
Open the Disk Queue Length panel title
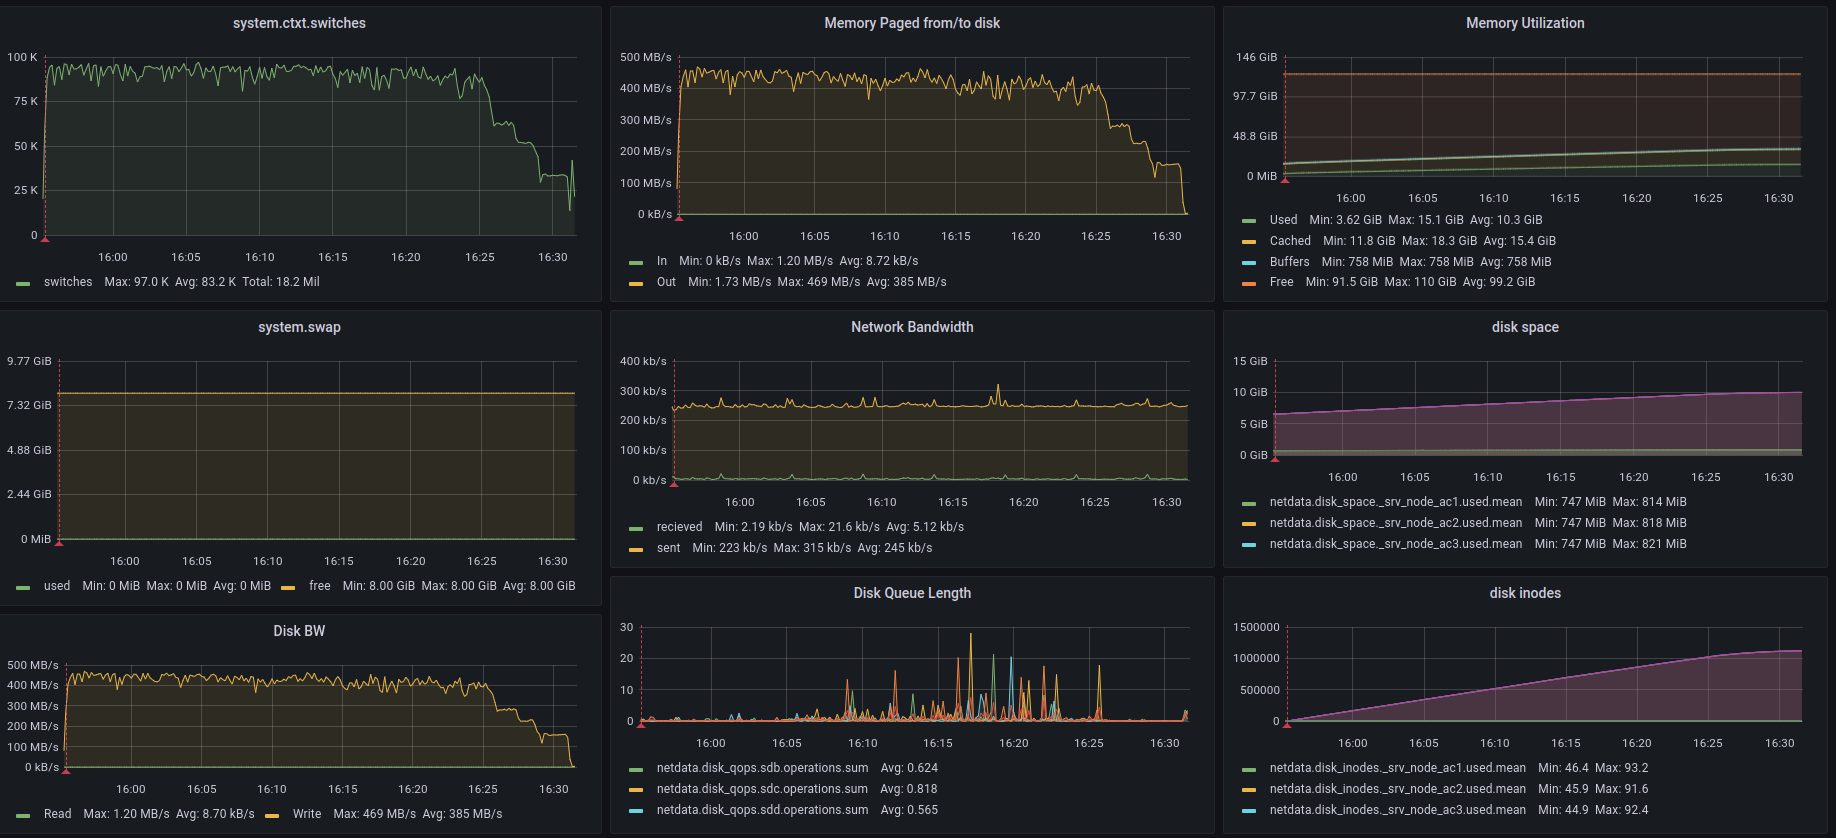coord(911,593)
